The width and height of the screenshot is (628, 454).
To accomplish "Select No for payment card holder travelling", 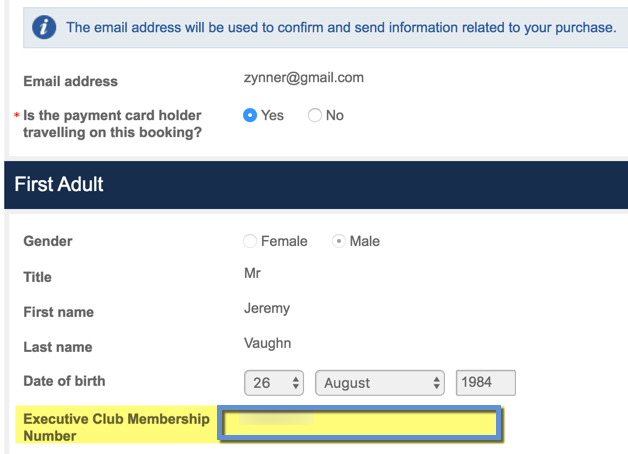I will click(315, 115).
